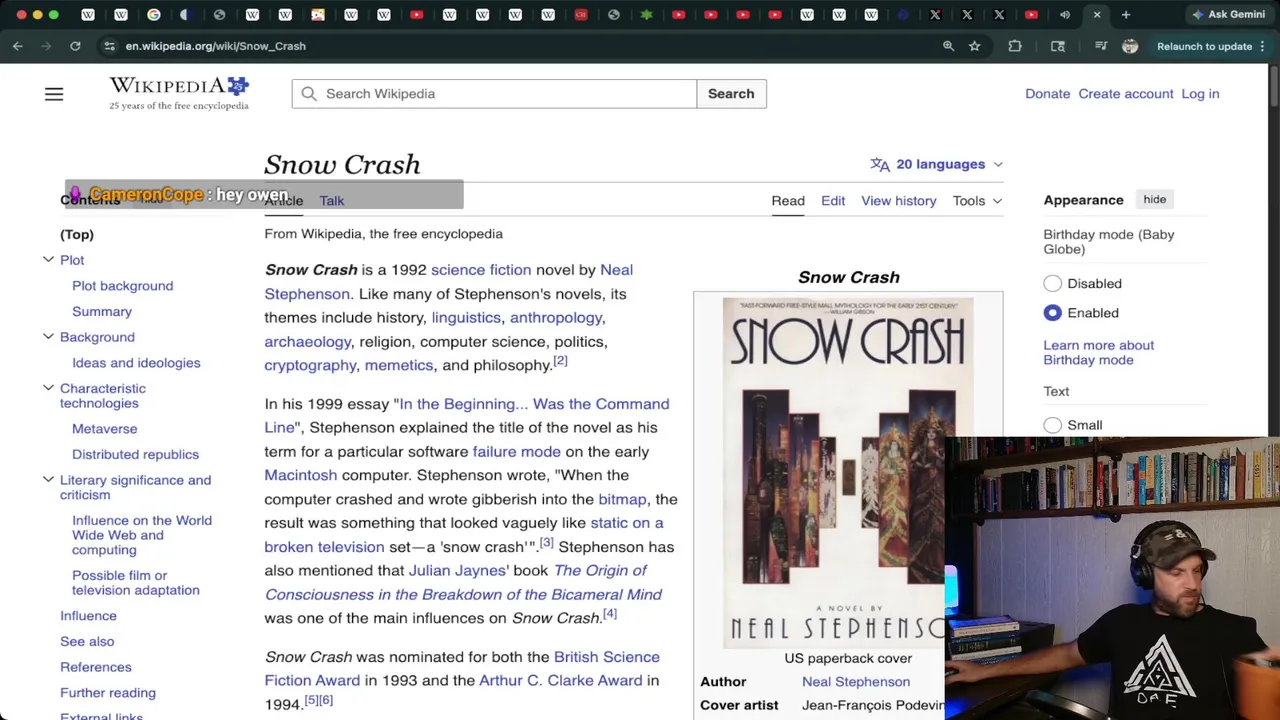Collapse the Background section in contents
1280x720 pixels.
pos(48,337)
